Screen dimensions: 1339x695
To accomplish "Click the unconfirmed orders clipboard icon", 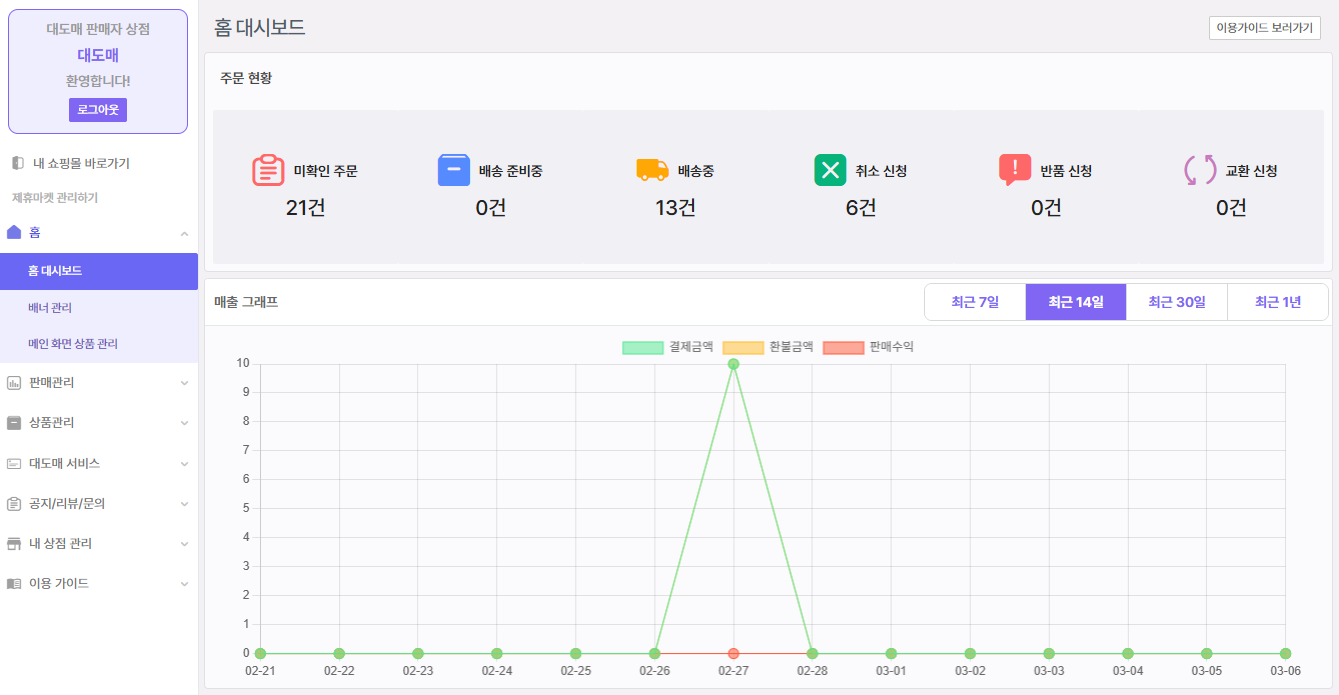I will tap(268, 170).
